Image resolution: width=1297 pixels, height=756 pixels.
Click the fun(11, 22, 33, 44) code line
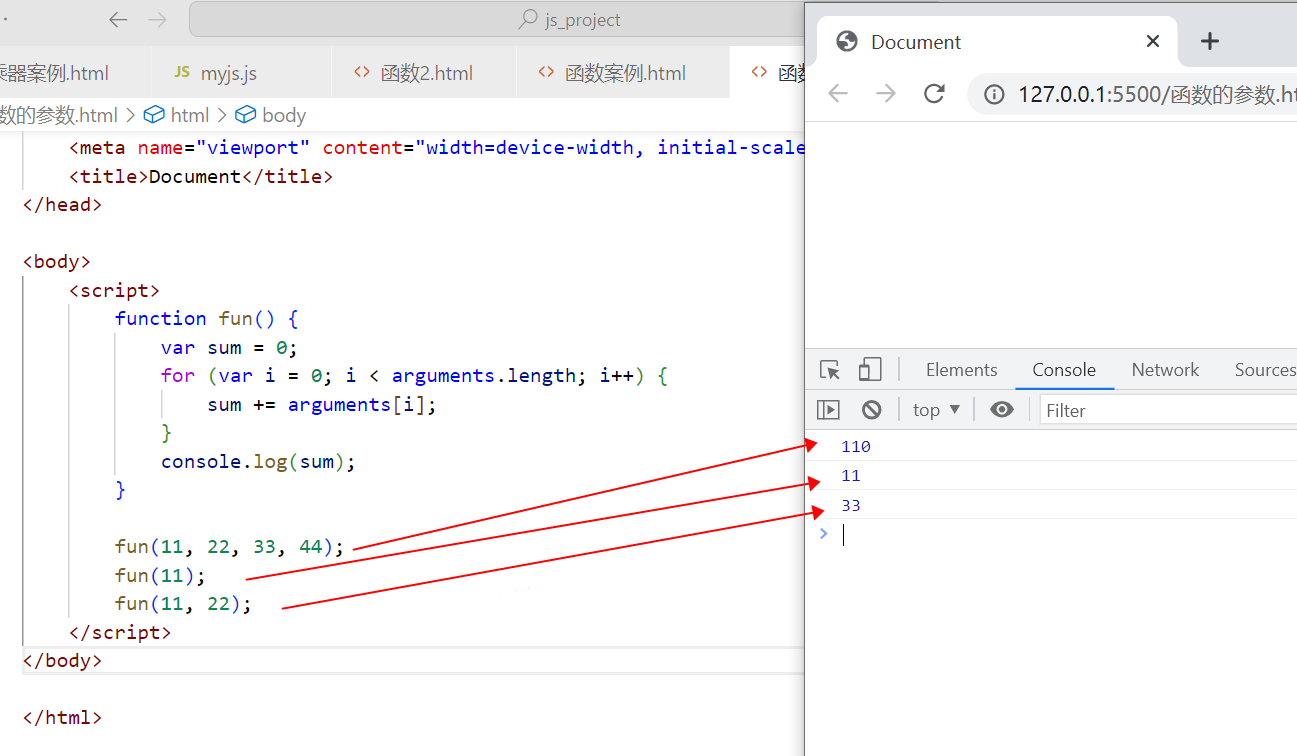point(229,547)
